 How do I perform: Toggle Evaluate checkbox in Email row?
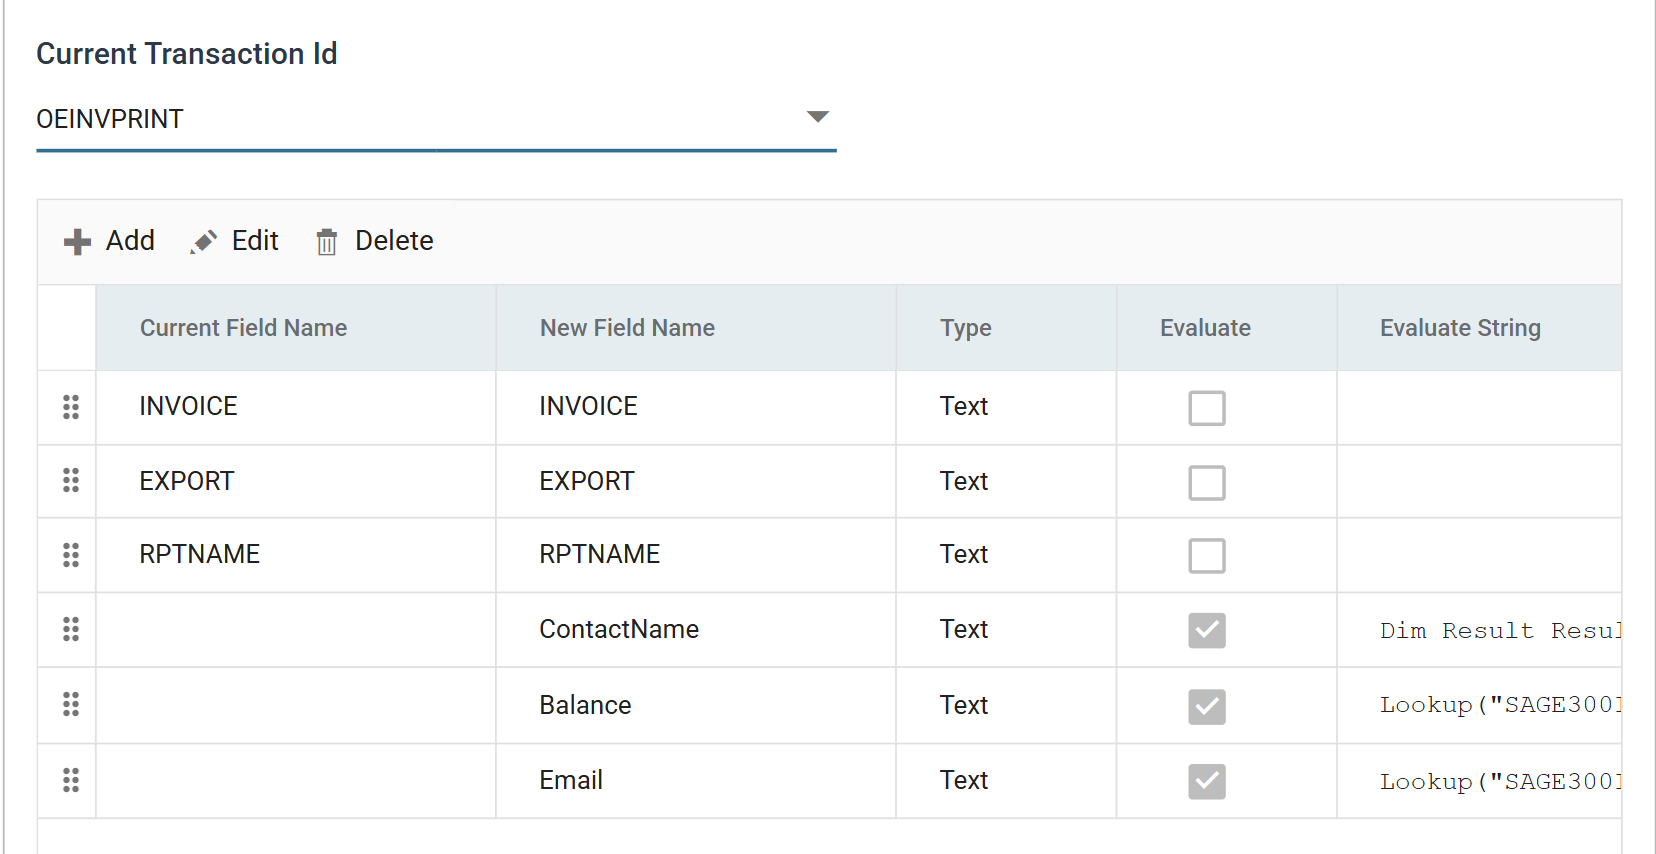tap(1207, 782)
